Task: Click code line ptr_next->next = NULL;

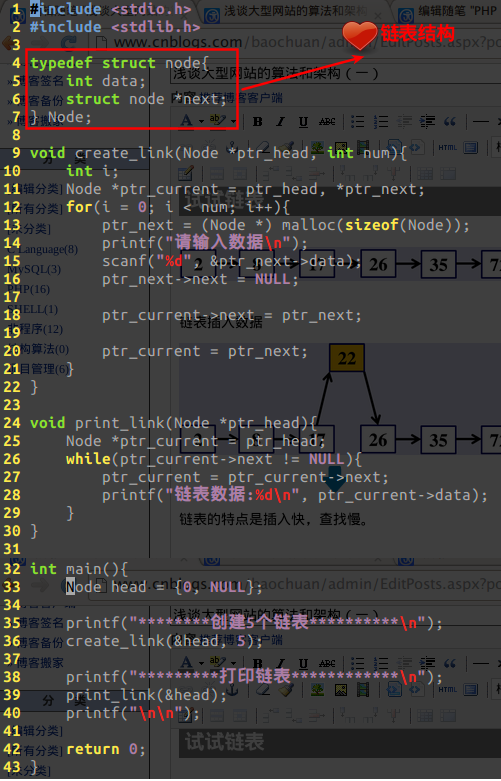Action: 200,279
